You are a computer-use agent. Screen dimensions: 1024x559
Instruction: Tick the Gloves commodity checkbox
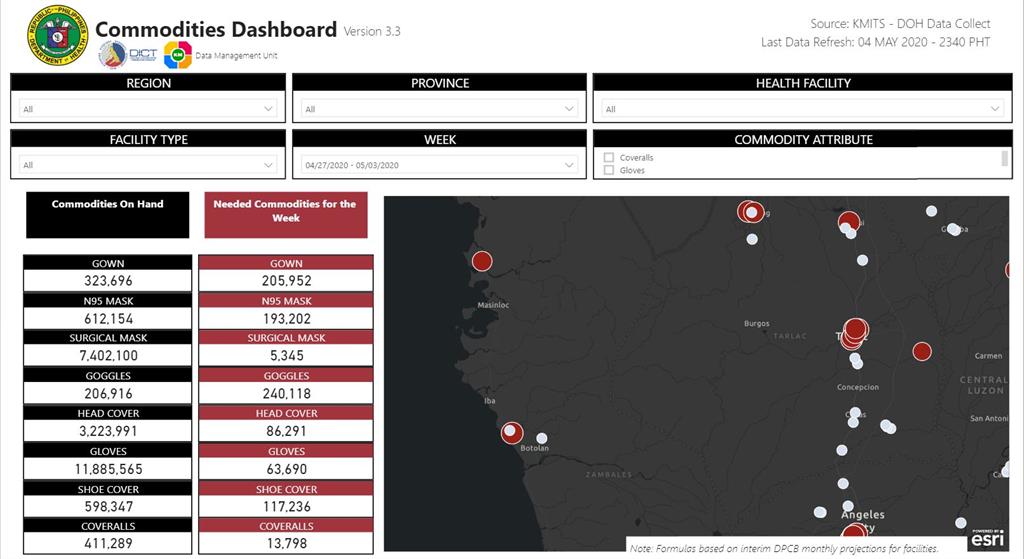tap(609, 171)
